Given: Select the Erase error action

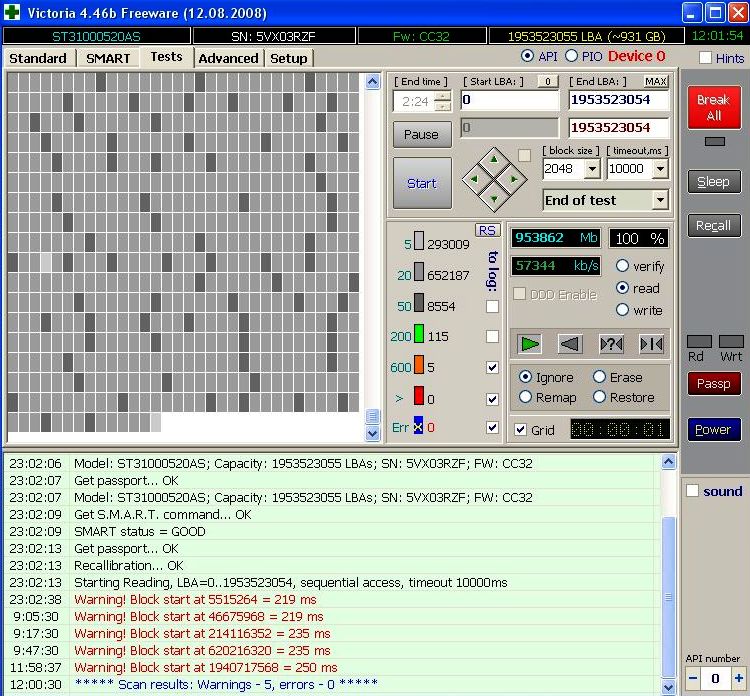Looking at the screenshot, I should coord(599,377).
